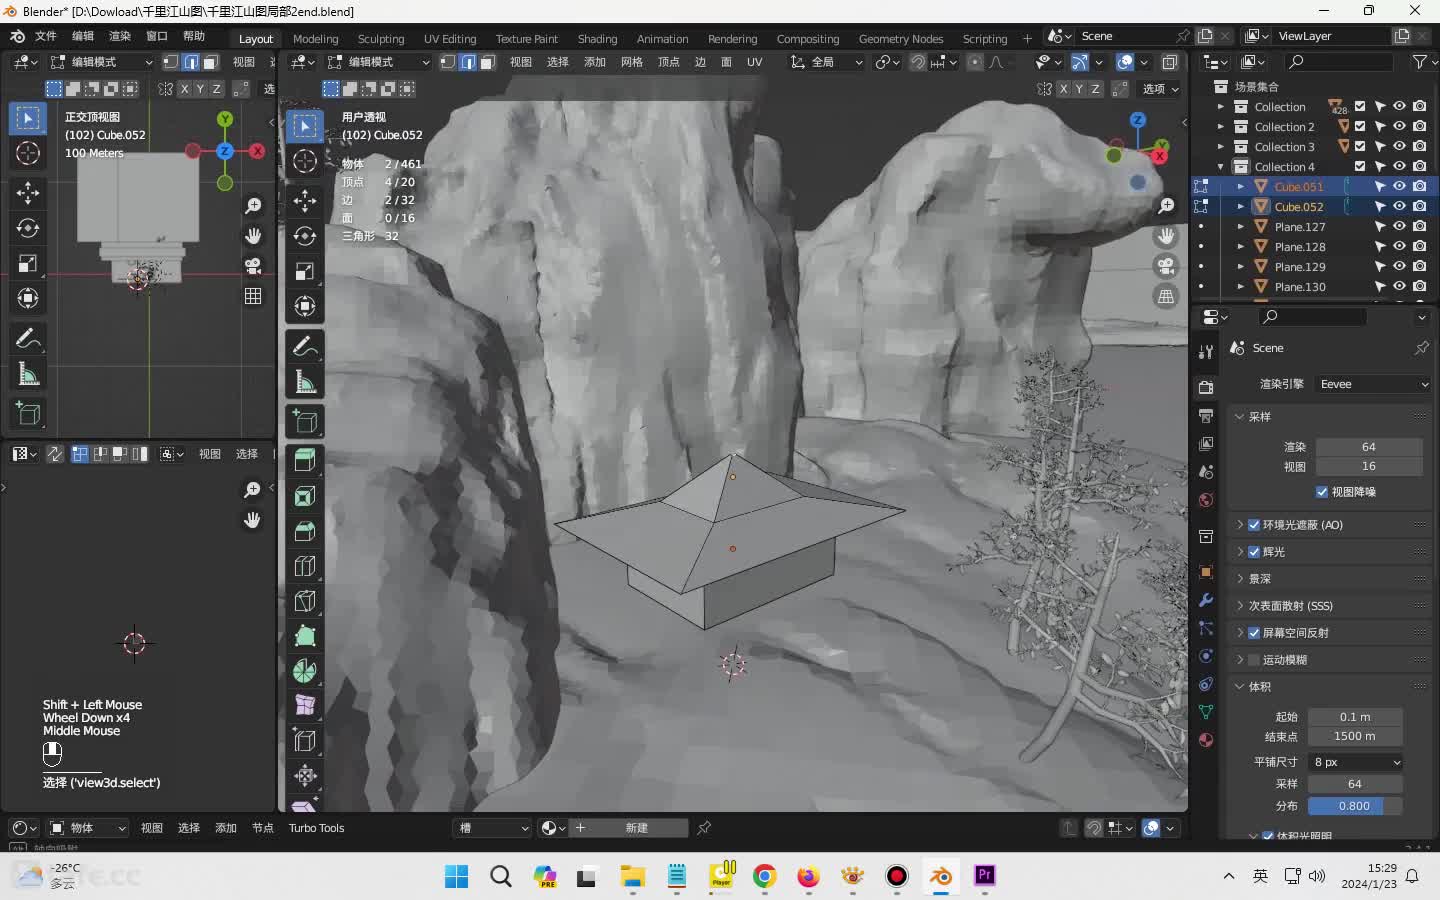
Task: Open the Material properties tab
Action: pyautogui.click(x=1206, y=740)
